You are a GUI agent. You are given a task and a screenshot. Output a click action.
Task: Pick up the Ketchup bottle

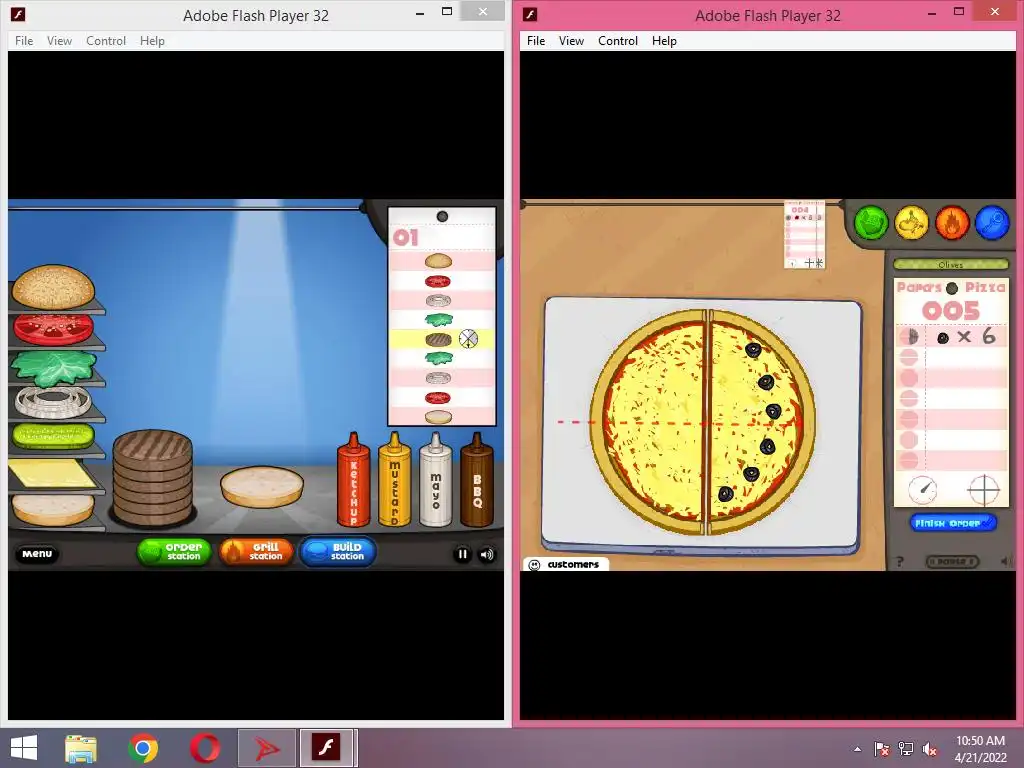(353, 479)
